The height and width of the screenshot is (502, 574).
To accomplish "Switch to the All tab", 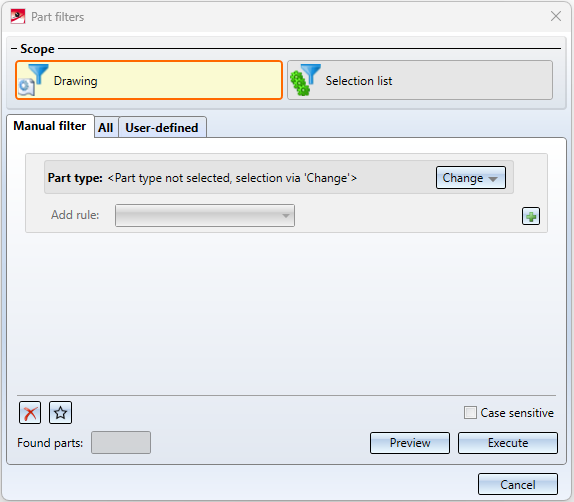I will coord(106,127).
